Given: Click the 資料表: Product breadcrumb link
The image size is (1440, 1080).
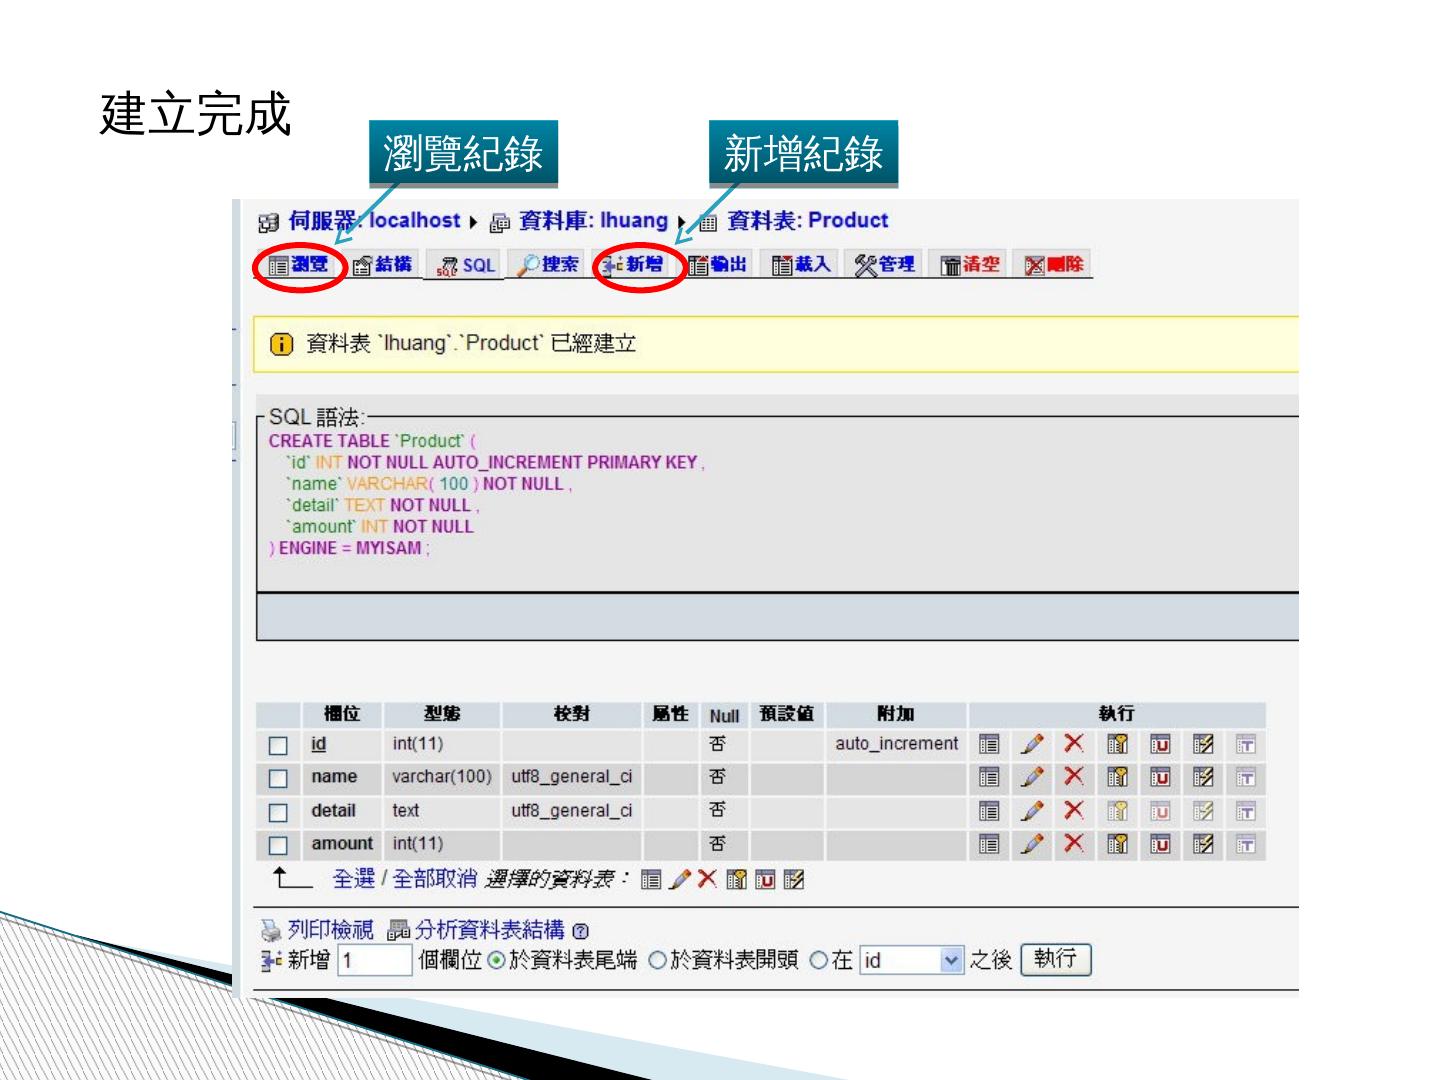Looking at the screenshot, I should [807, 221].
